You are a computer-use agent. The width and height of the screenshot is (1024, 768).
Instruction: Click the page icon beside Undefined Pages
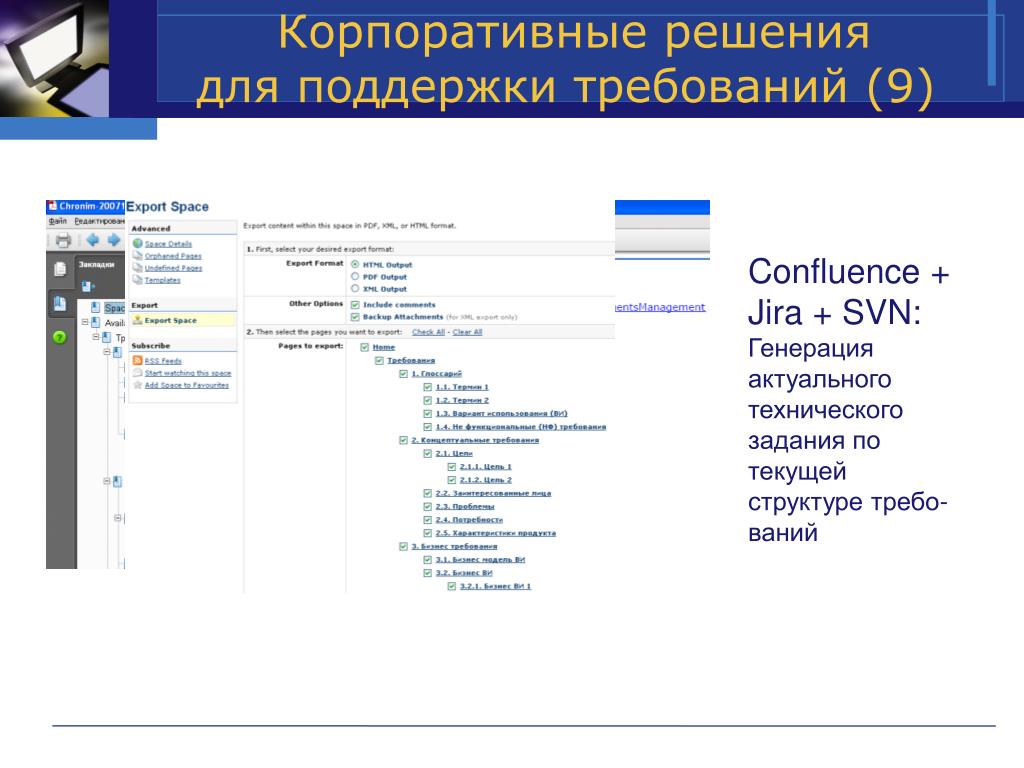pos(138,267)
